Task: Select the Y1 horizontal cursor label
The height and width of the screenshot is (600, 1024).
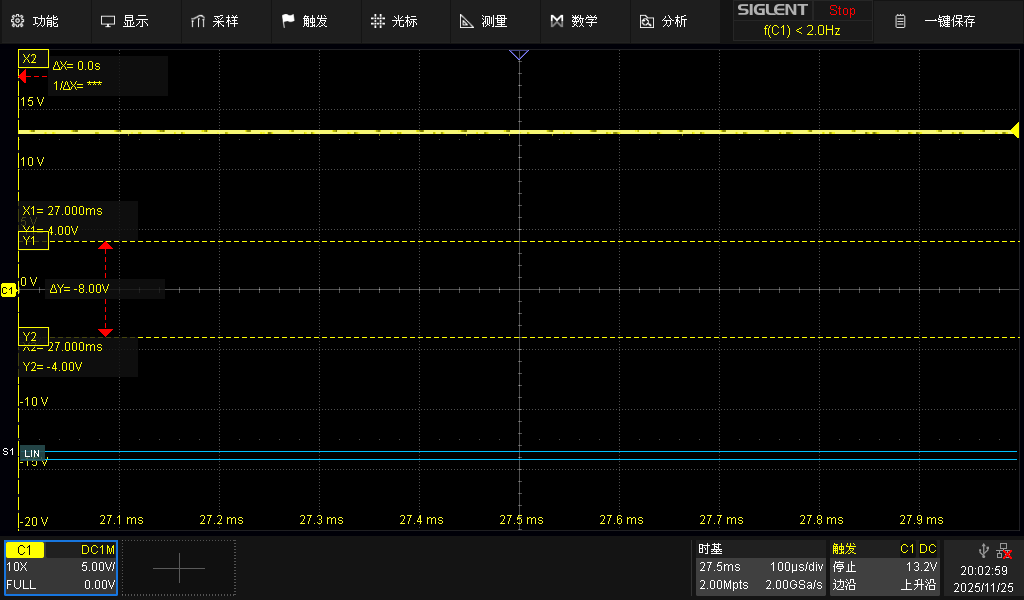Action: pyautogui.click(x=33, y=241)
